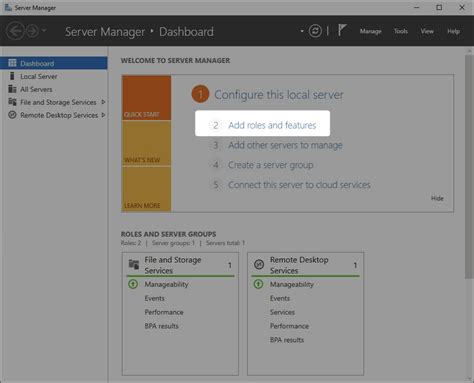The width and height of the screenshot is (474, 383).
Task: Select the WHAT'S NEW tile
Action: point(146,143)
